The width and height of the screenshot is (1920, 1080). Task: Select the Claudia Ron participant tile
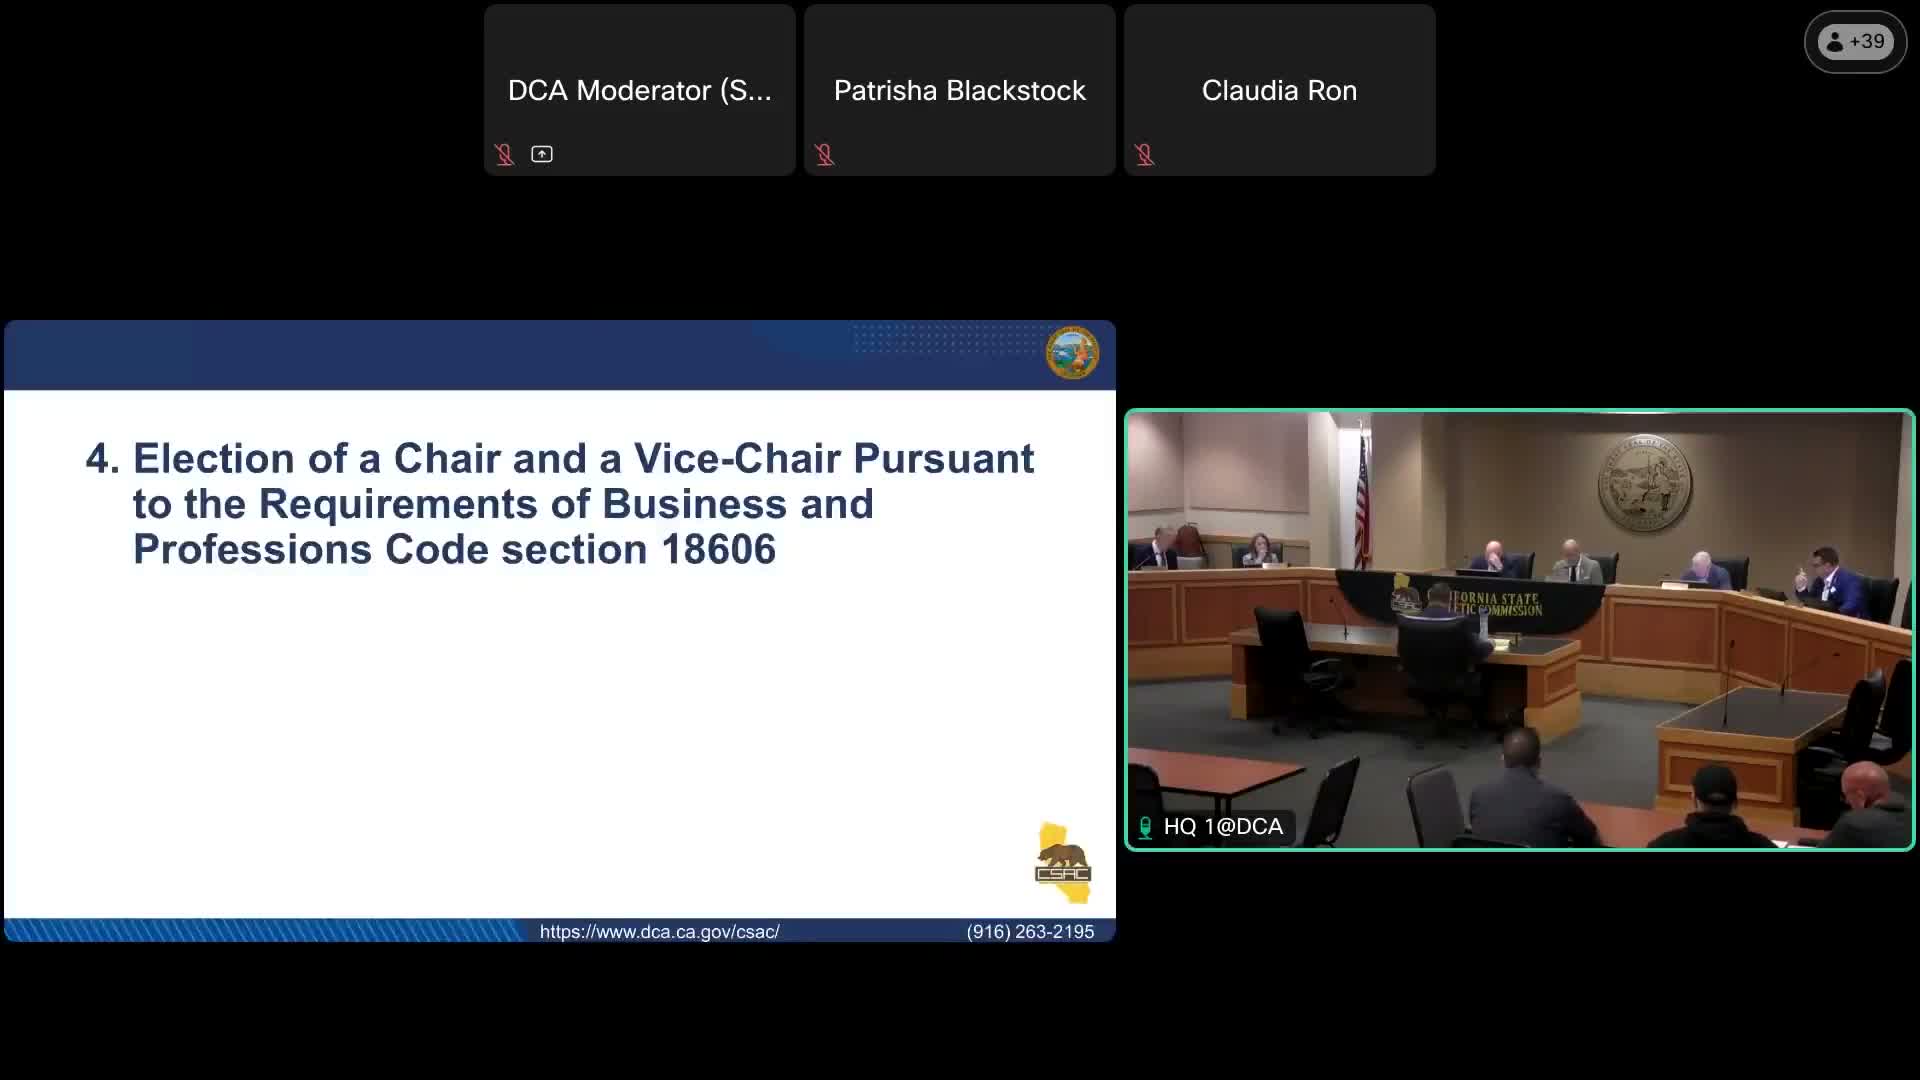pos(1280,90)
